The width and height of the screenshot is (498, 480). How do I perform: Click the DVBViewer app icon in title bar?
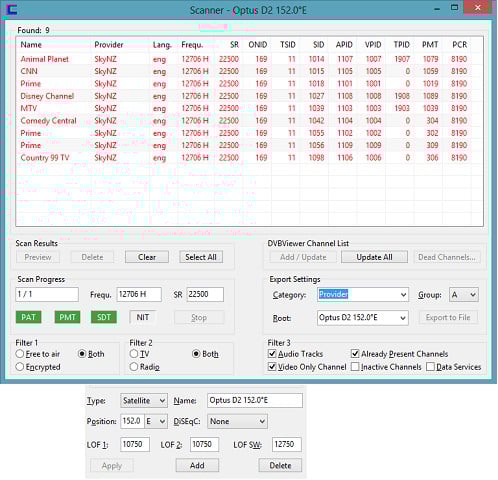click(12, 9)
